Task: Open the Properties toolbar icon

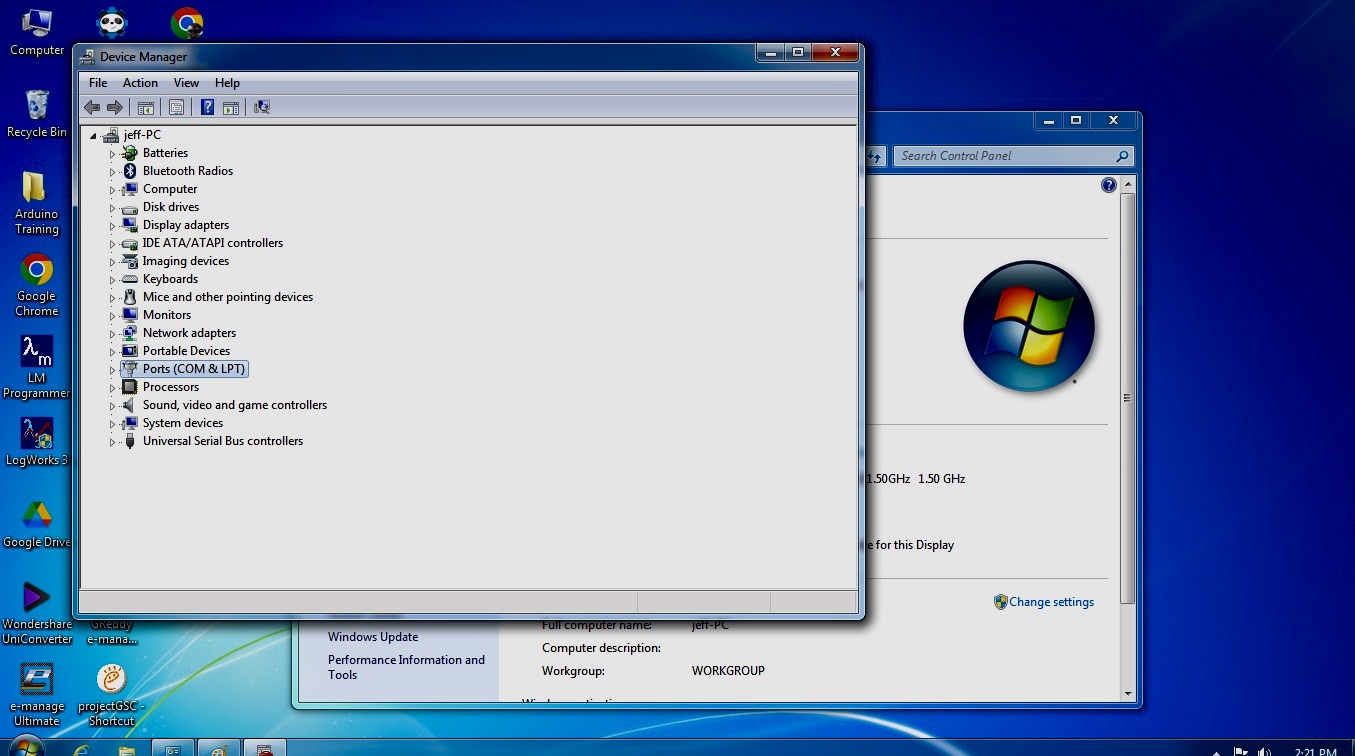Action: [x=176, y=107]
